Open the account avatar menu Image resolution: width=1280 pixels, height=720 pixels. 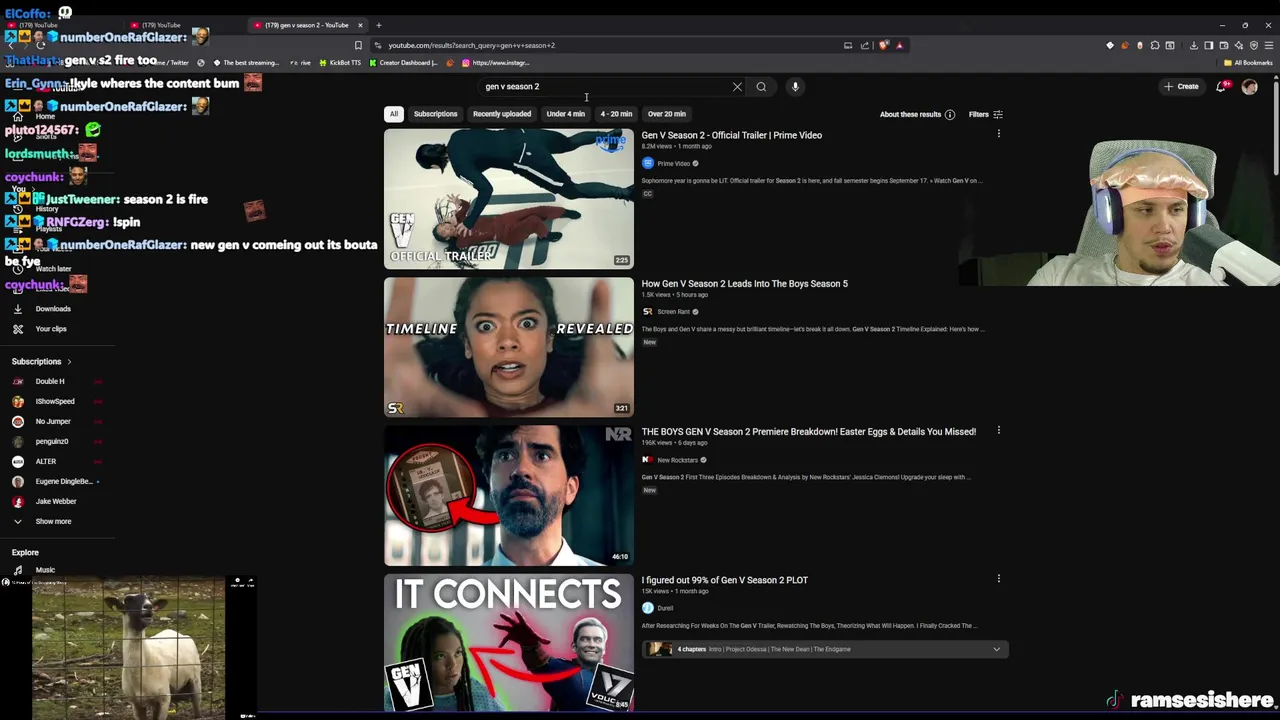[x=1249, y=87]
